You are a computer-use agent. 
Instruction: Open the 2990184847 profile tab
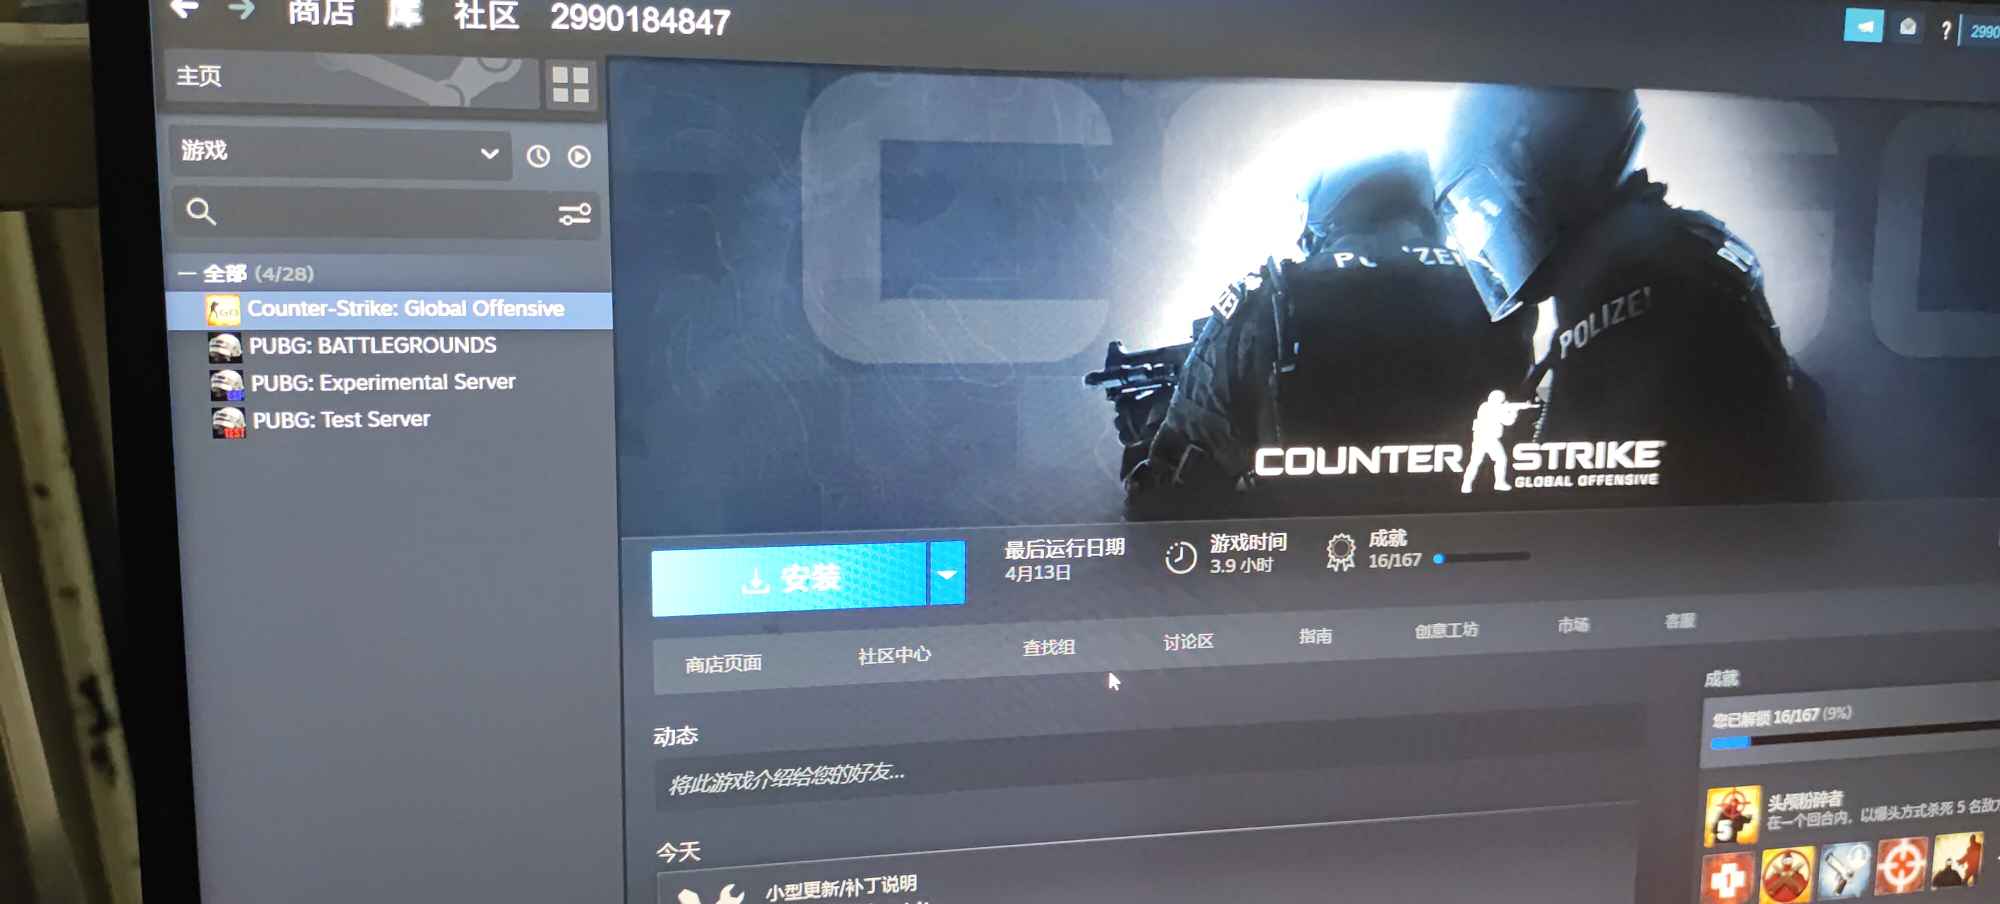tap(640, 19)
